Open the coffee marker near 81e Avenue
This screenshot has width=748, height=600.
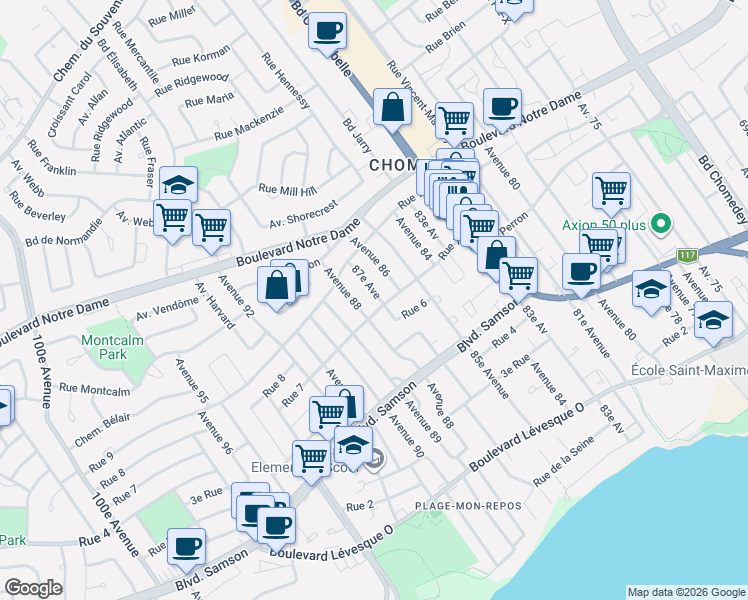(581, 273)
